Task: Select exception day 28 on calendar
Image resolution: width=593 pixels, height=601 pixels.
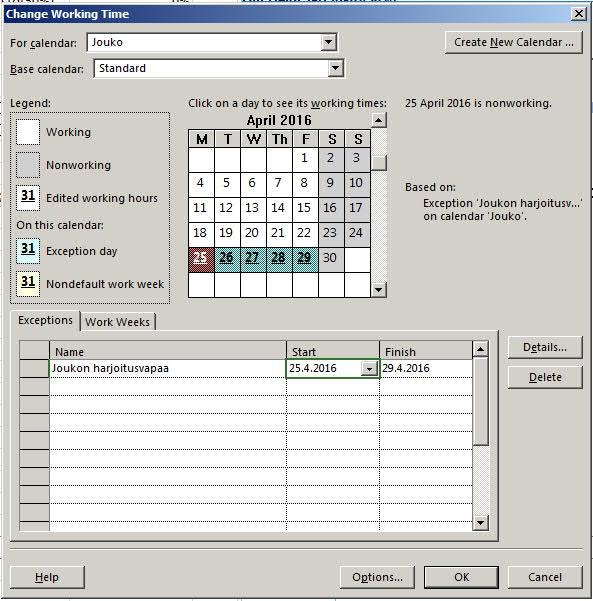Action: point(279,259)
